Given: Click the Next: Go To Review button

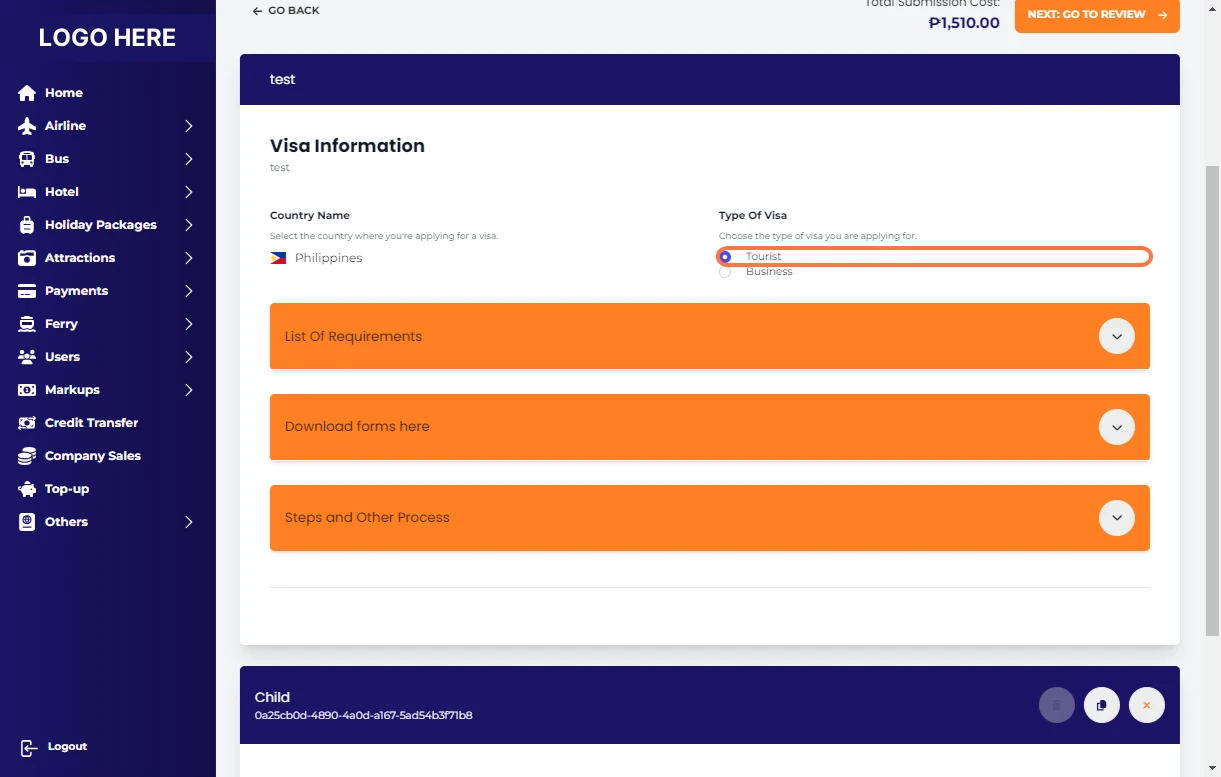Looking at the screenshot, I should coord(1096,15).
